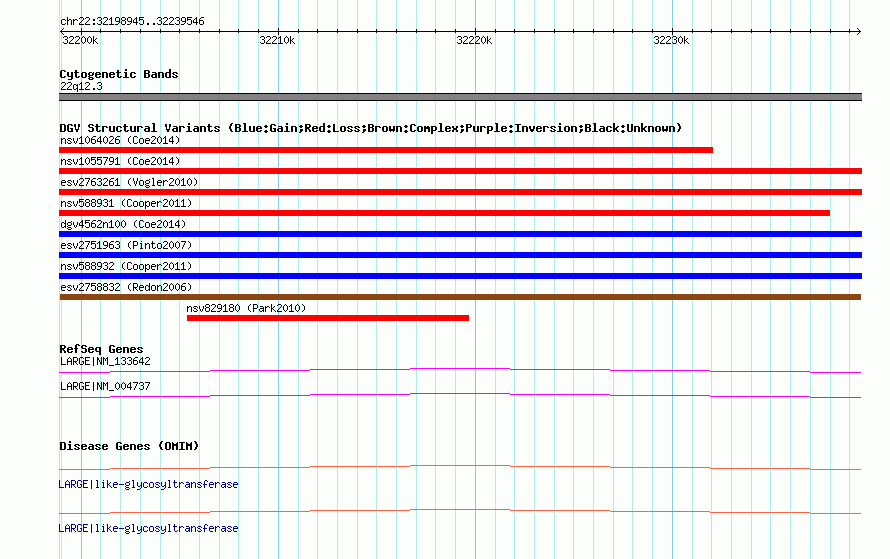Click the gray 22q12.3 cytogenetic band bar
The image size is (890, 559).
click(460, 97)
